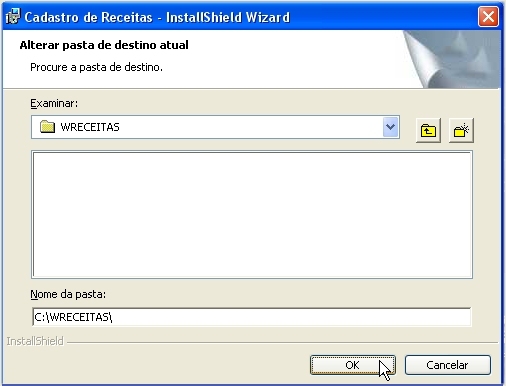Screen dimensions: 506x386
Task: Go up one folder level
Action: click(x=428, y=130)
